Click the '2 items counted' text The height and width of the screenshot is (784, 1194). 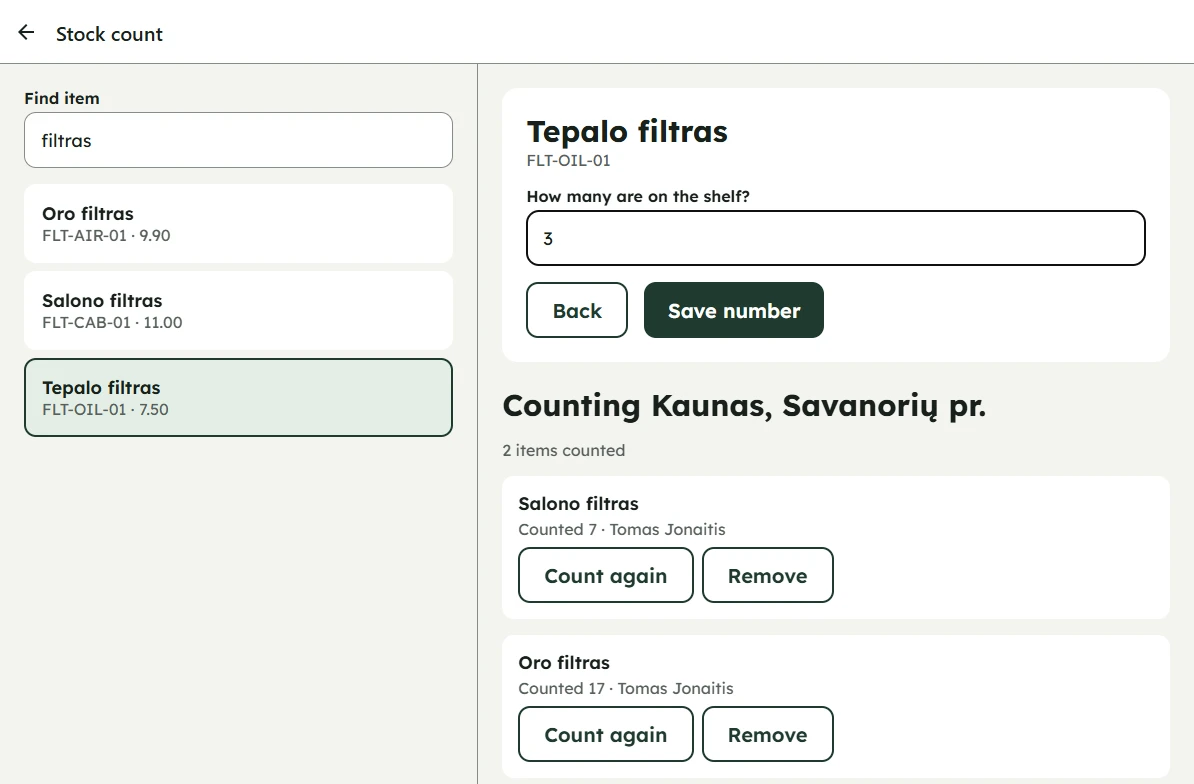tap(563, 451)
